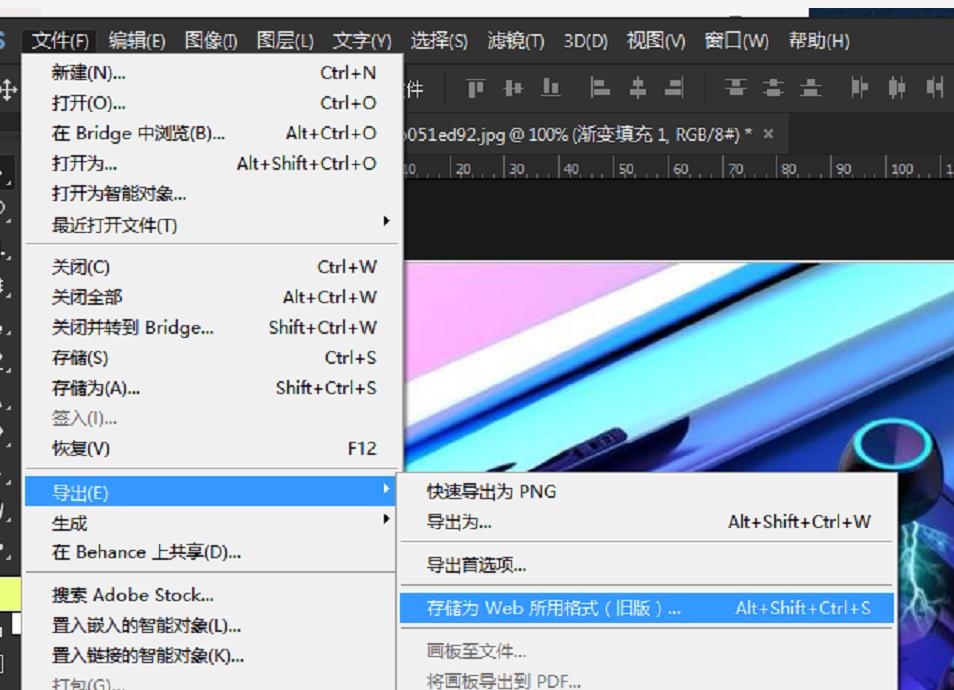Image resolution: width=954 pixels, height=690 pixels.
Task: Open the 3D(D) menu
Action: click(x=585, y=41)
